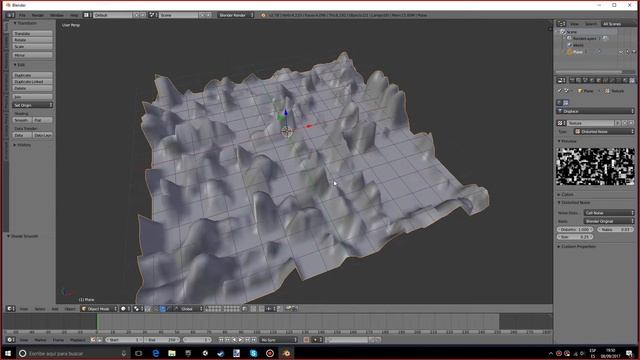Click the 3D viewport editor type icon

[x=11, y=309]
